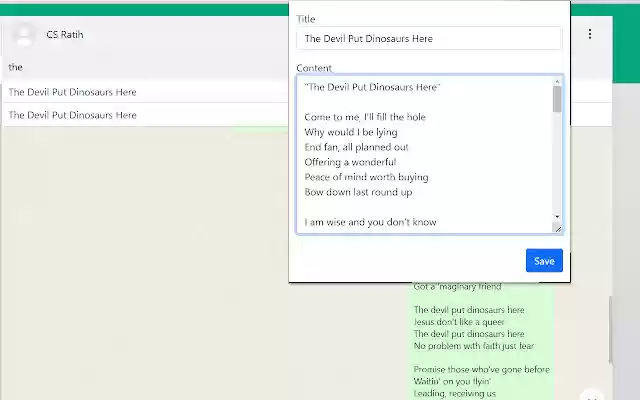Click the CS Ratih contact name
The image size is (640, 400).
coord(65,35)
